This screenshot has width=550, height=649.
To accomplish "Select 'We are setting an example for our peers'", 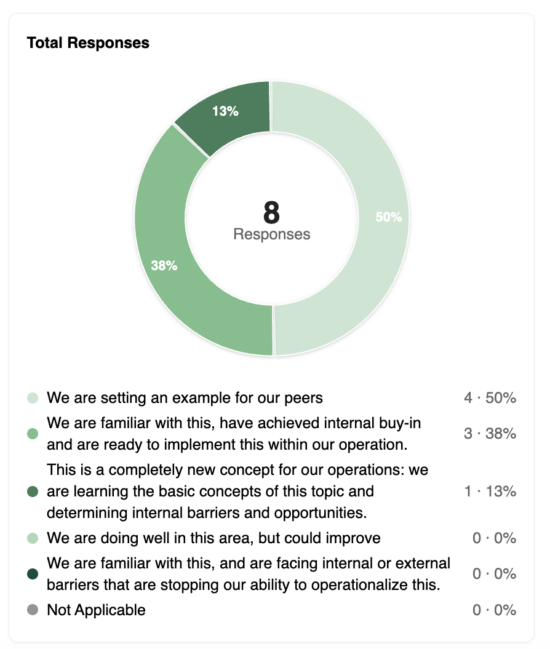I will (185, 398).
